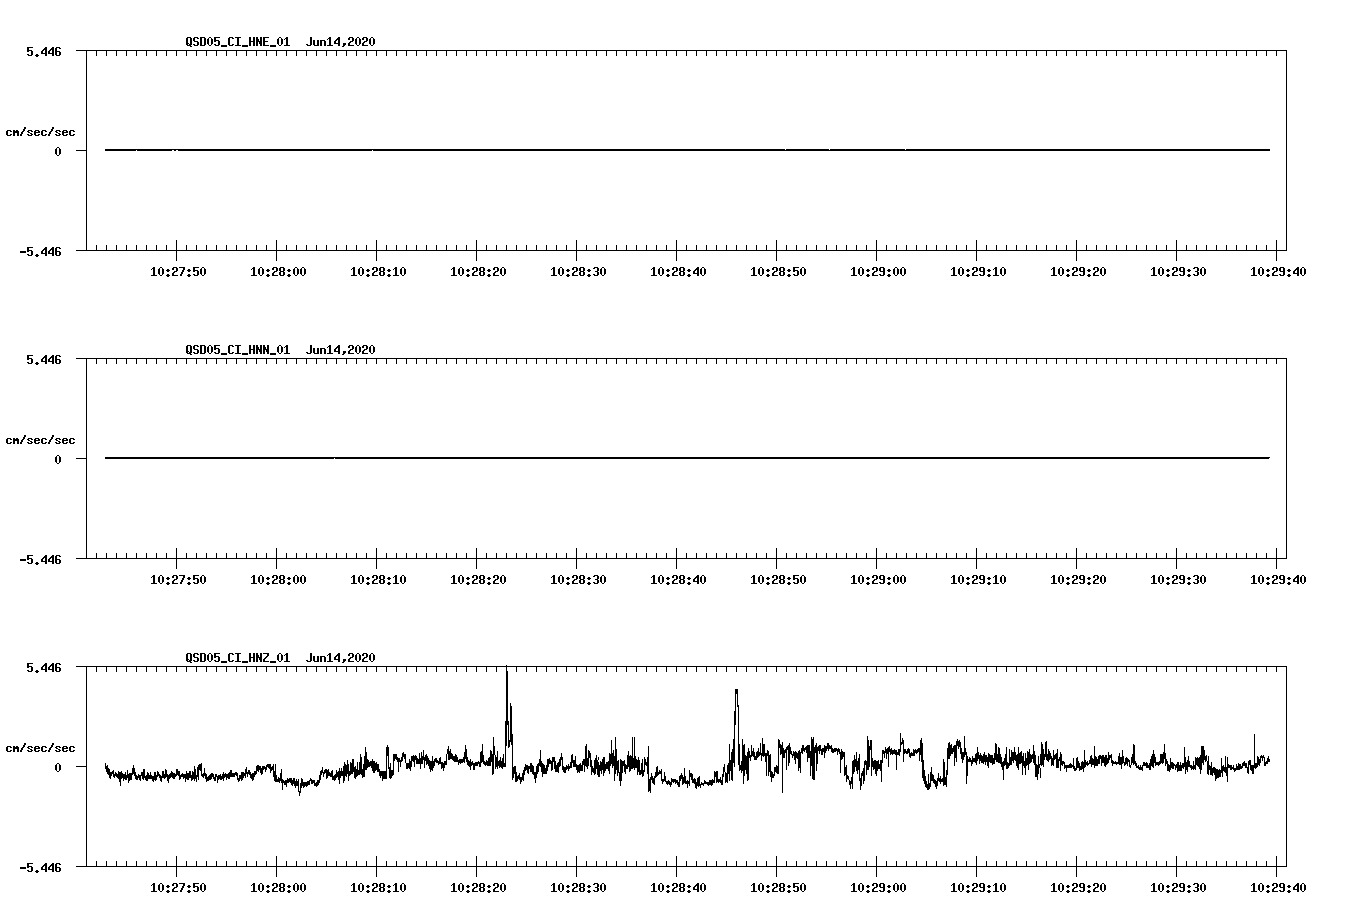Click 10:29:30 time label under HNN plot
The height and width of the screenshot is (924, 1358).
click(x=1178, y=579)
